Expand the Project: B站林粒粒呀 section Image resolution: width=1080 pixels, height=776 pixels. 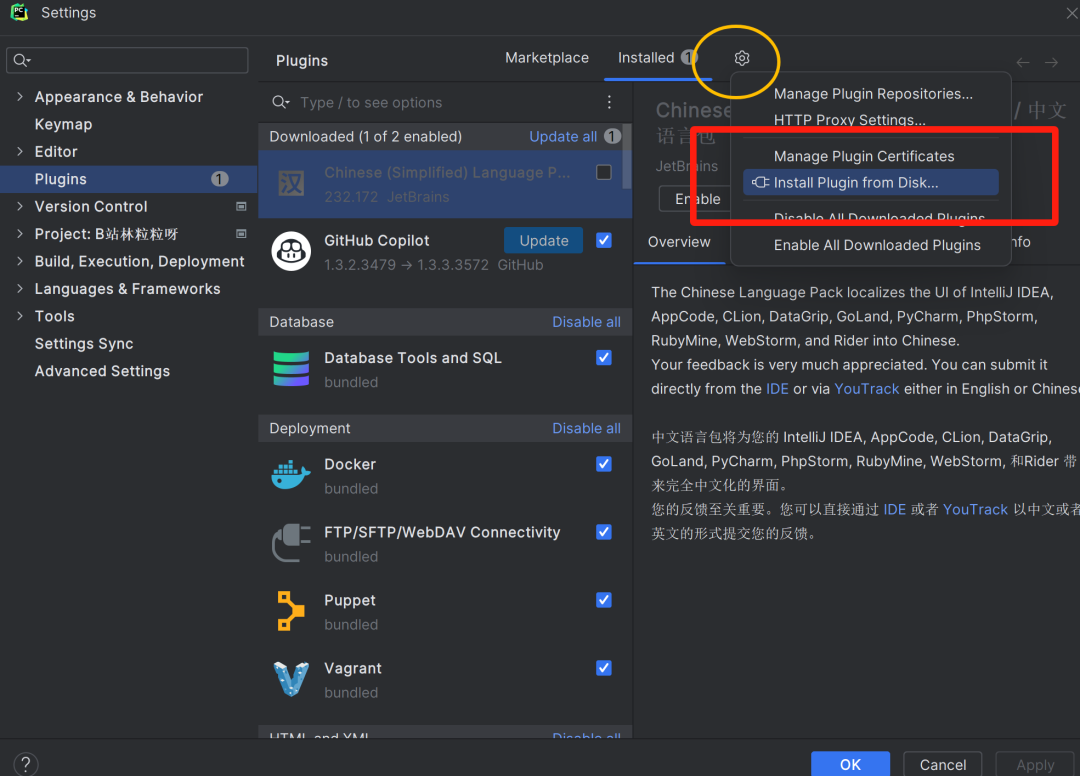coord(20,233)
